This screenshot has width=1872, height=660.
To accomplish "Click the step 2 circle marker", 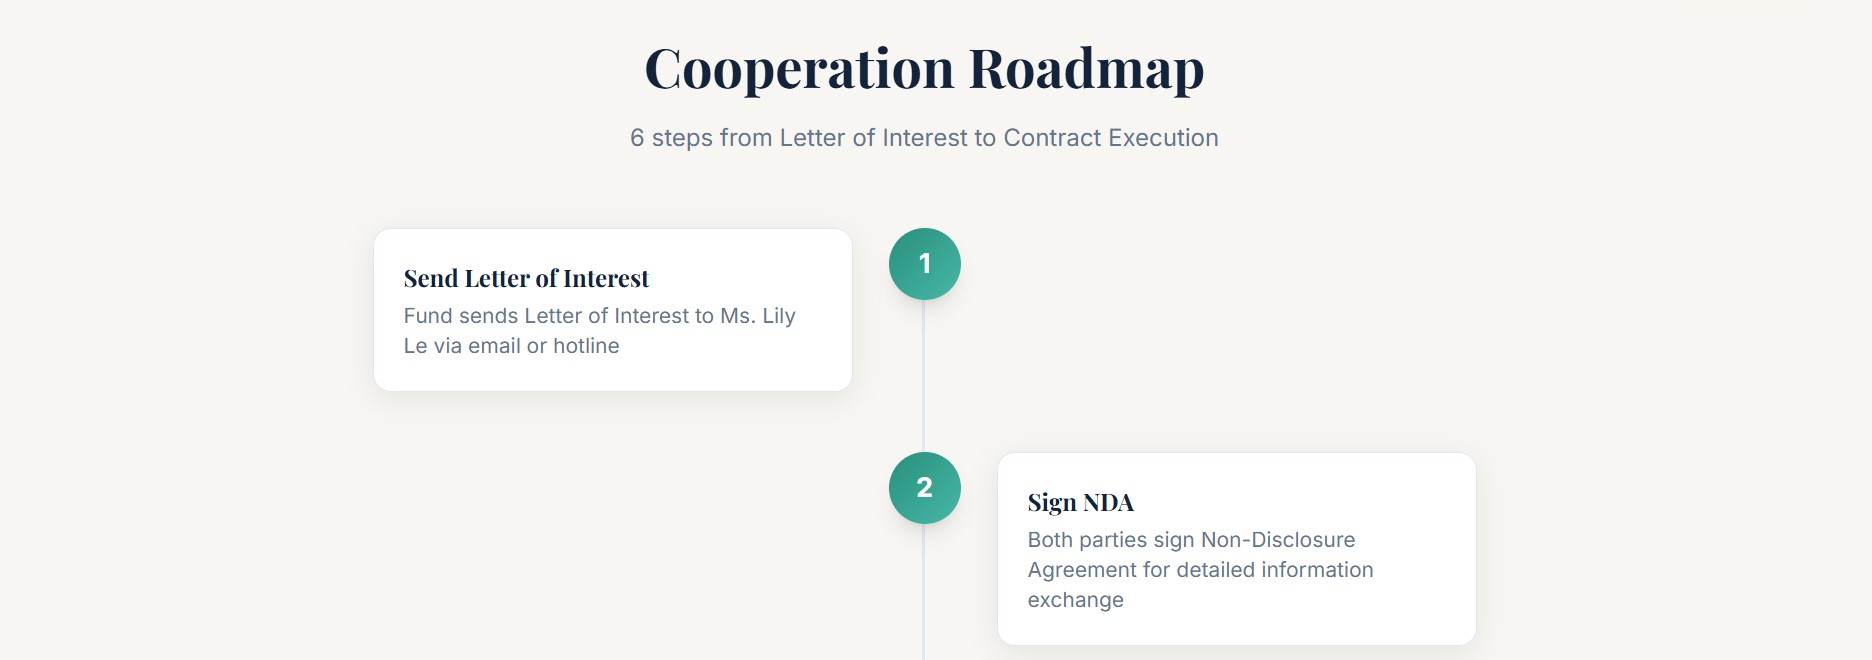I will point(924,488).
